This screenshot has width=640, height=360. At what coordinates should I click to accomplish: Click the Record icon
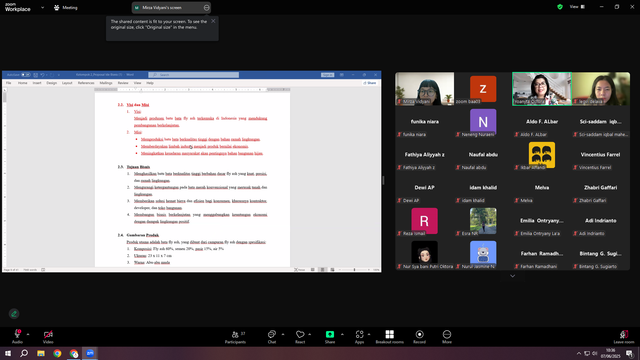coord(419,334)
